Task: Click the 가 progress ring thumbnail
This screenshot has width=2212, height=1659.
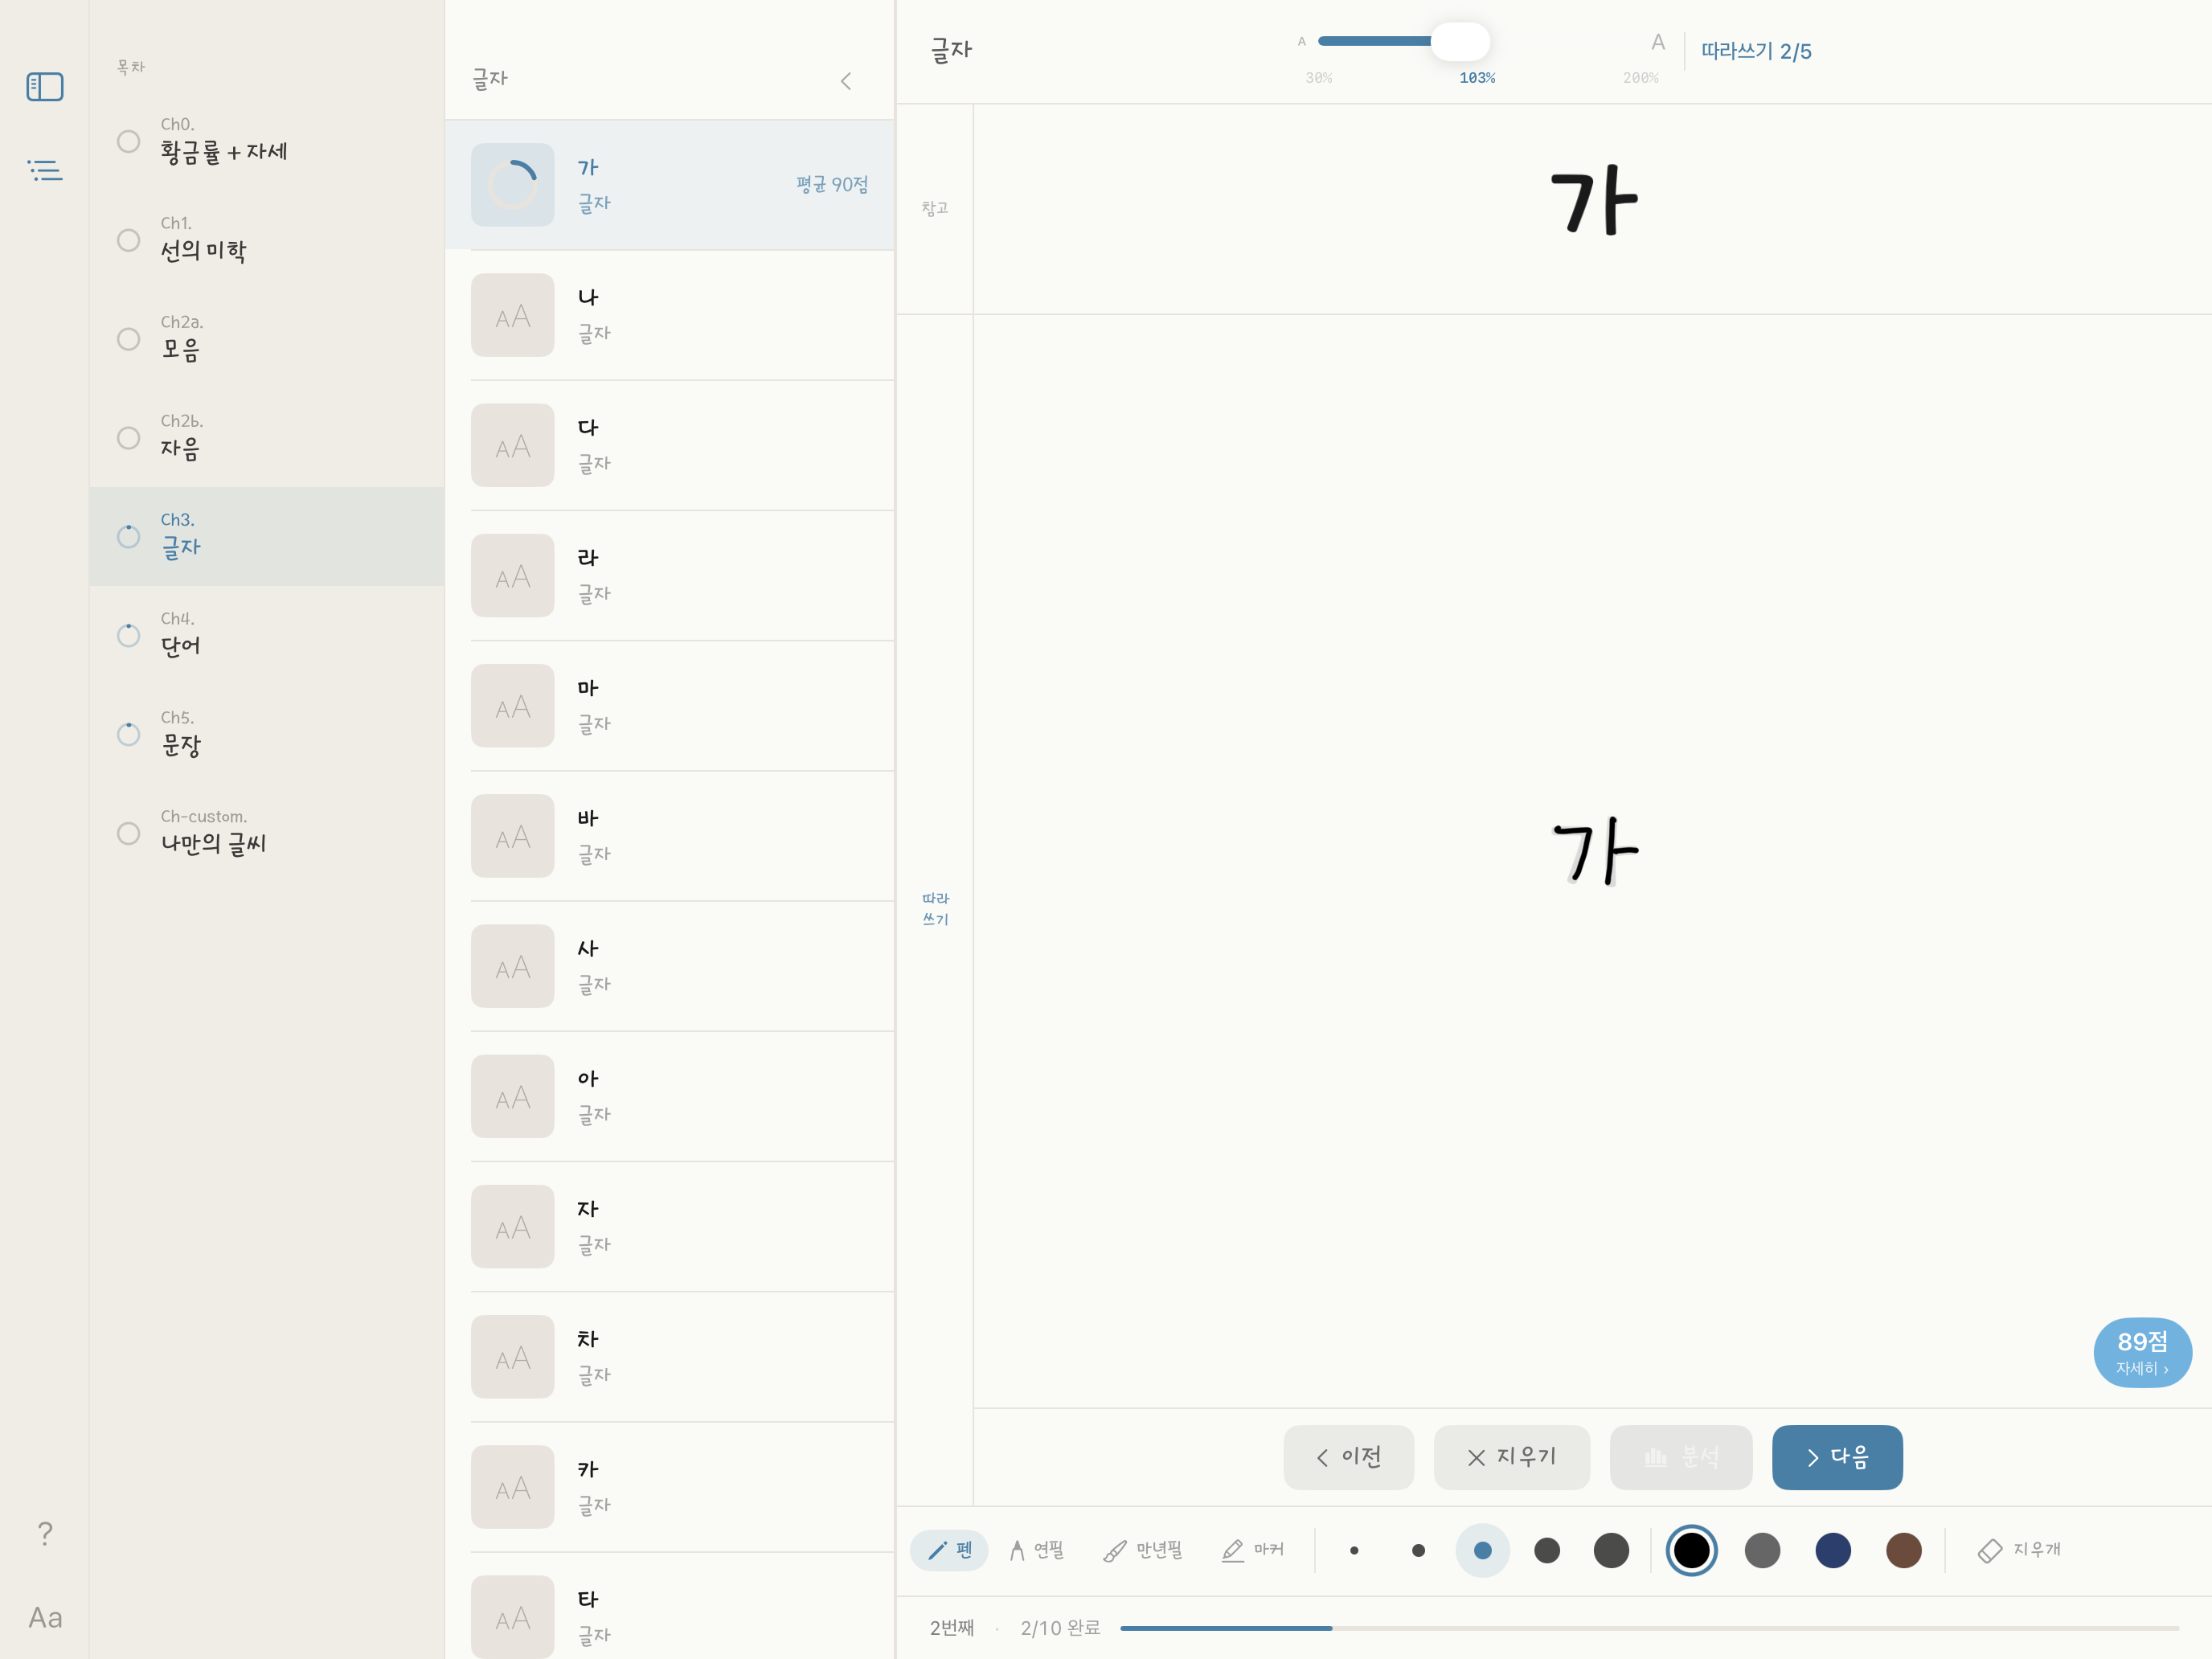Action: click(x=513, y=185)
